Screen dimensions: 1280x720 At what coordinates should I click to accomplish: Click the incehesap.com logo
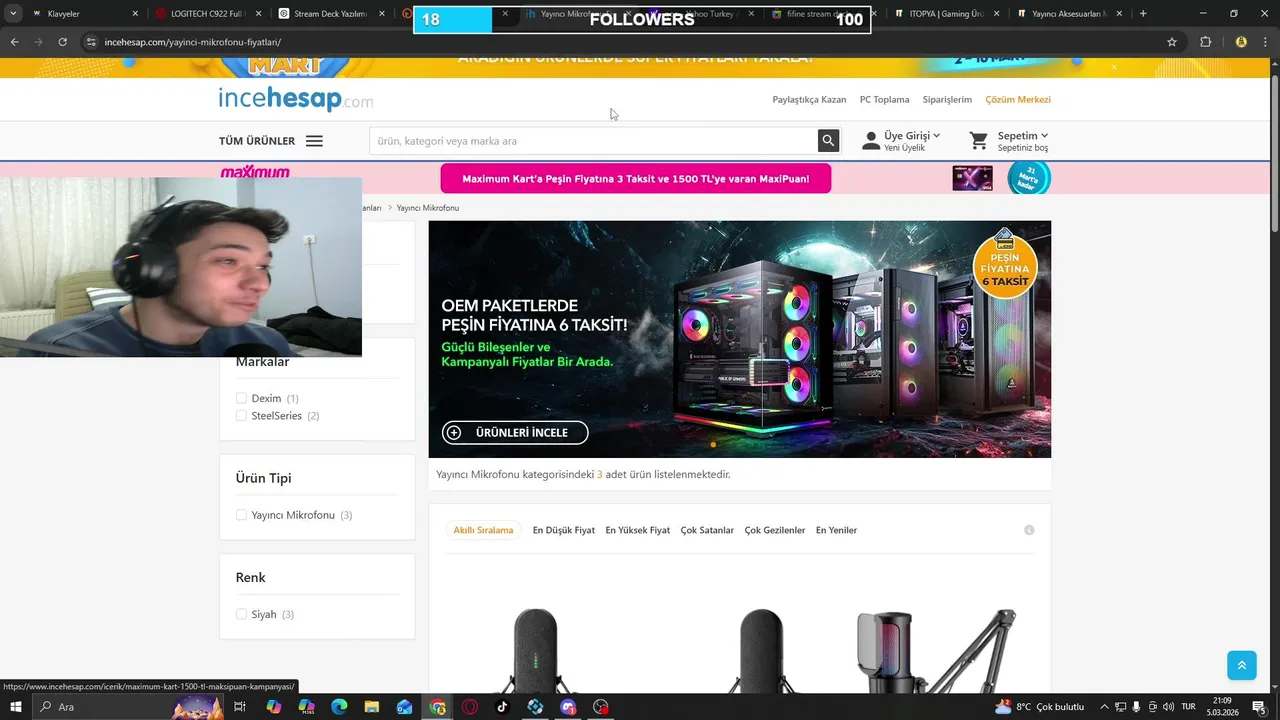296,99
